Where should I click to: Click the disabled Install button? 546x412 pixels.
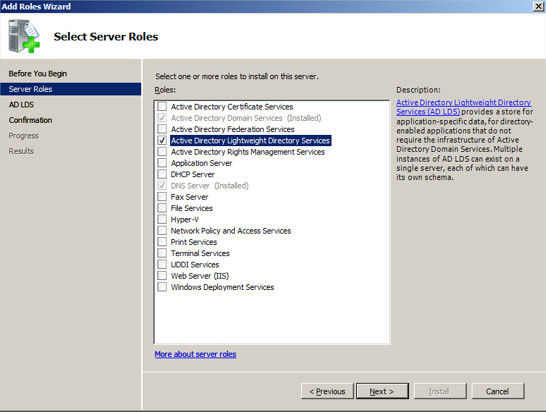[x=440, y=391]
